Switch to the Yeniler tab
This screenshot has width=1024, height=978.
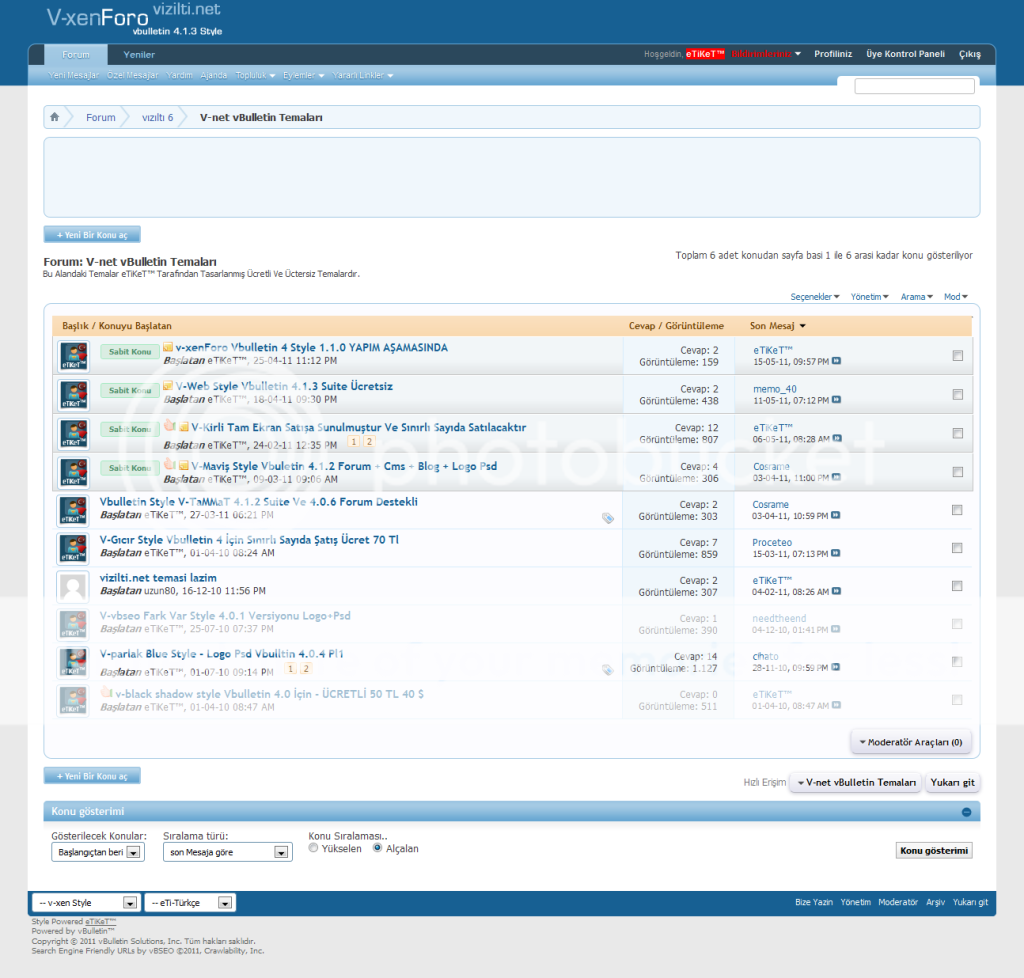pos(139,55)
